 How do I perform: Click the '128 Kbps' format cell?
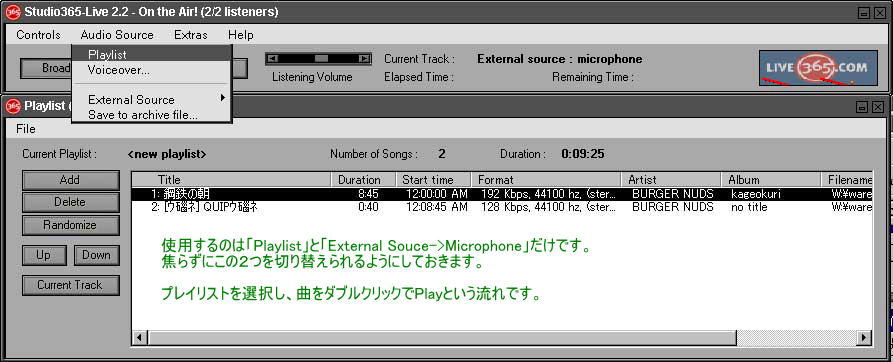pyautogui.click(x=548, y=207)
